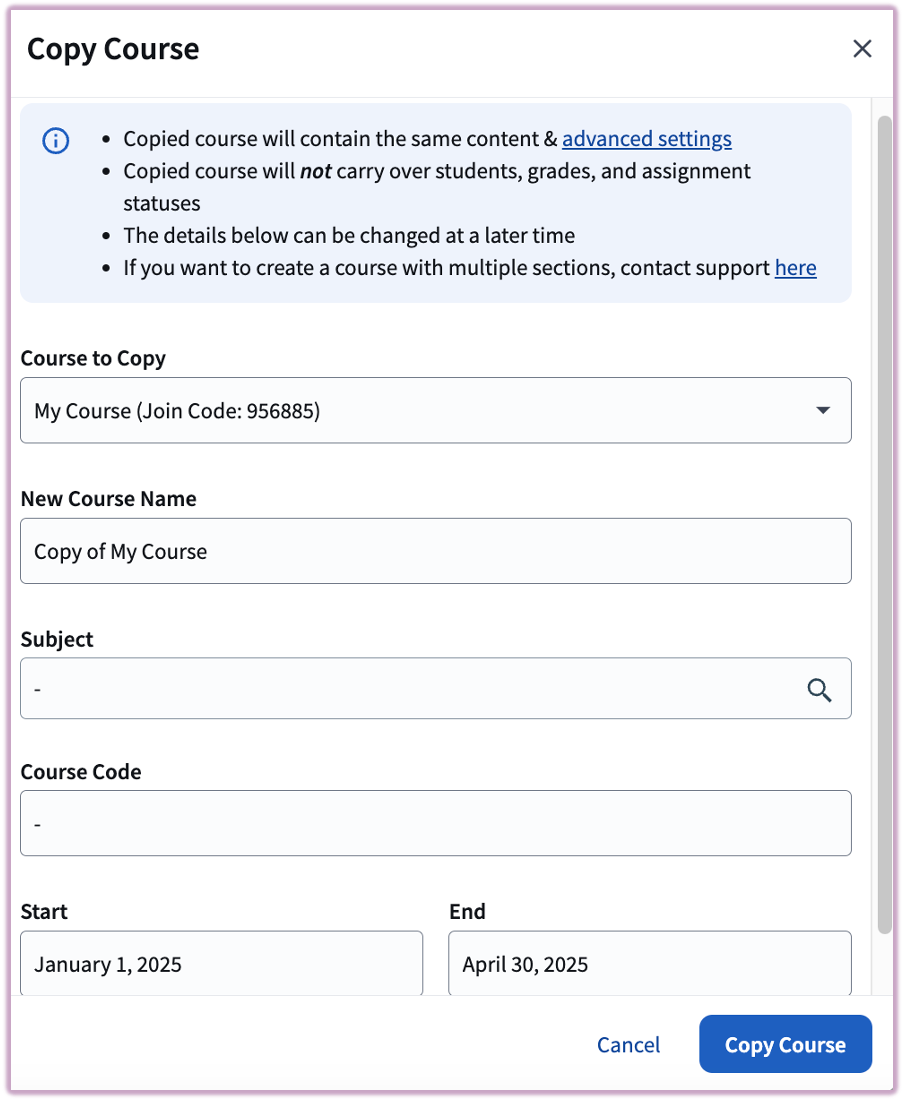Open the advanced settings link

(646, 138)
